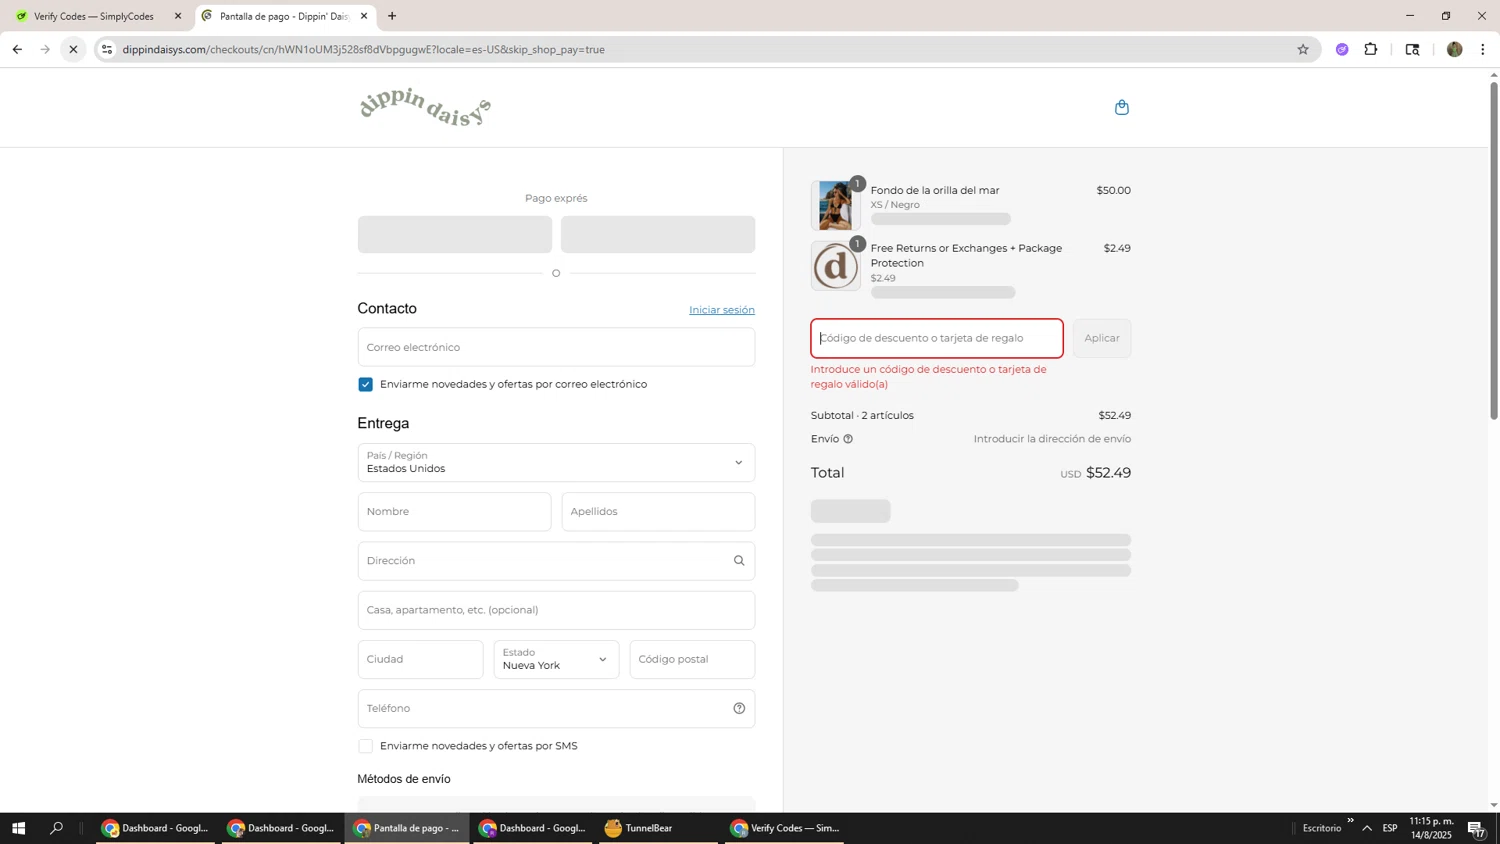This screenshot has height=844, width=1500.
Task: Click the Escritorio toolbar label
Action: pyautogui.click(x=1322, y=828)
